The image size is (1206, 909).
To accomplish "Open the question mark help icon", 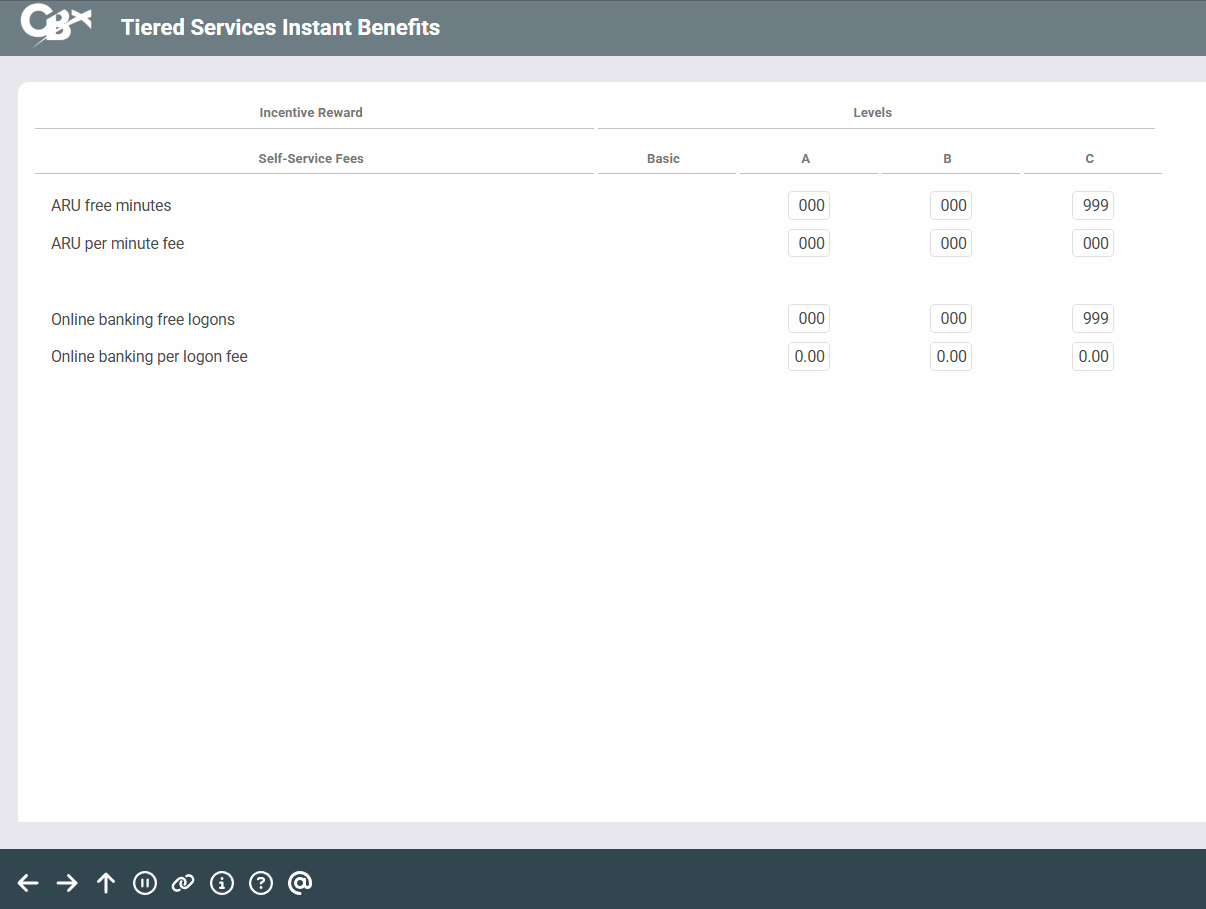I will (x=261, y=882).
